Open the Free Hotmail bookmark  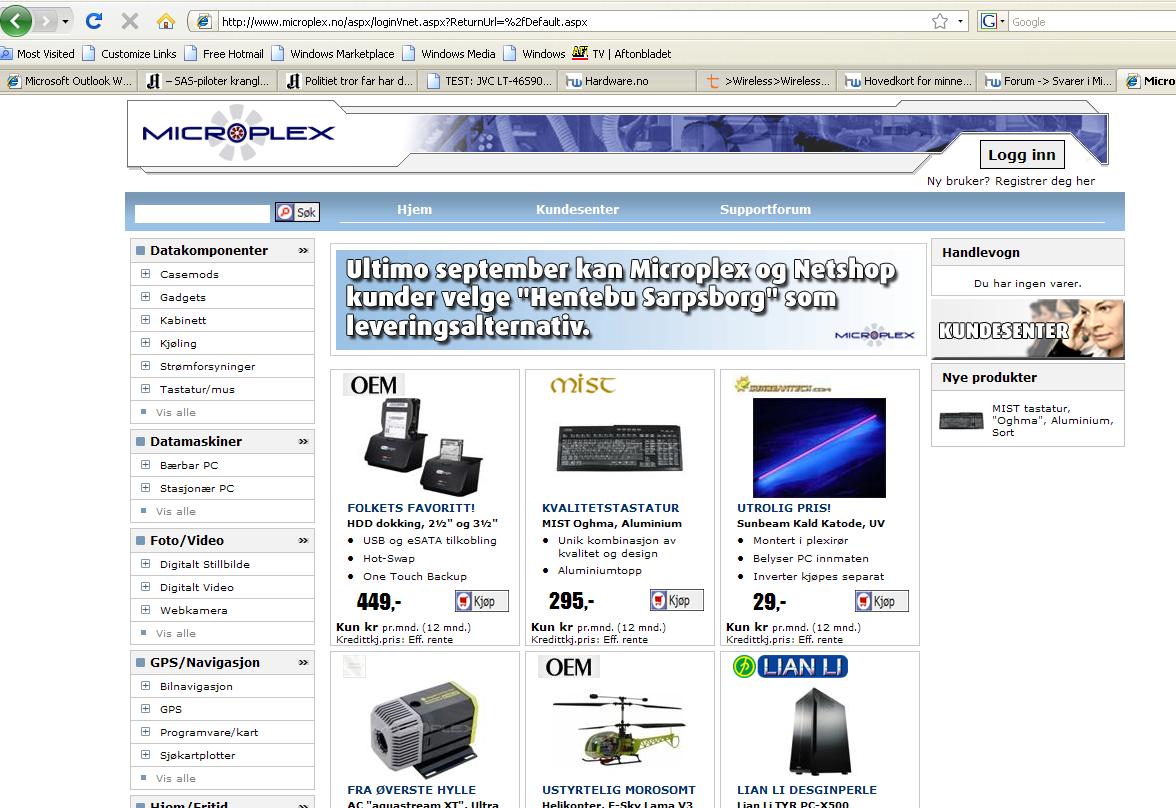(224, 54)
